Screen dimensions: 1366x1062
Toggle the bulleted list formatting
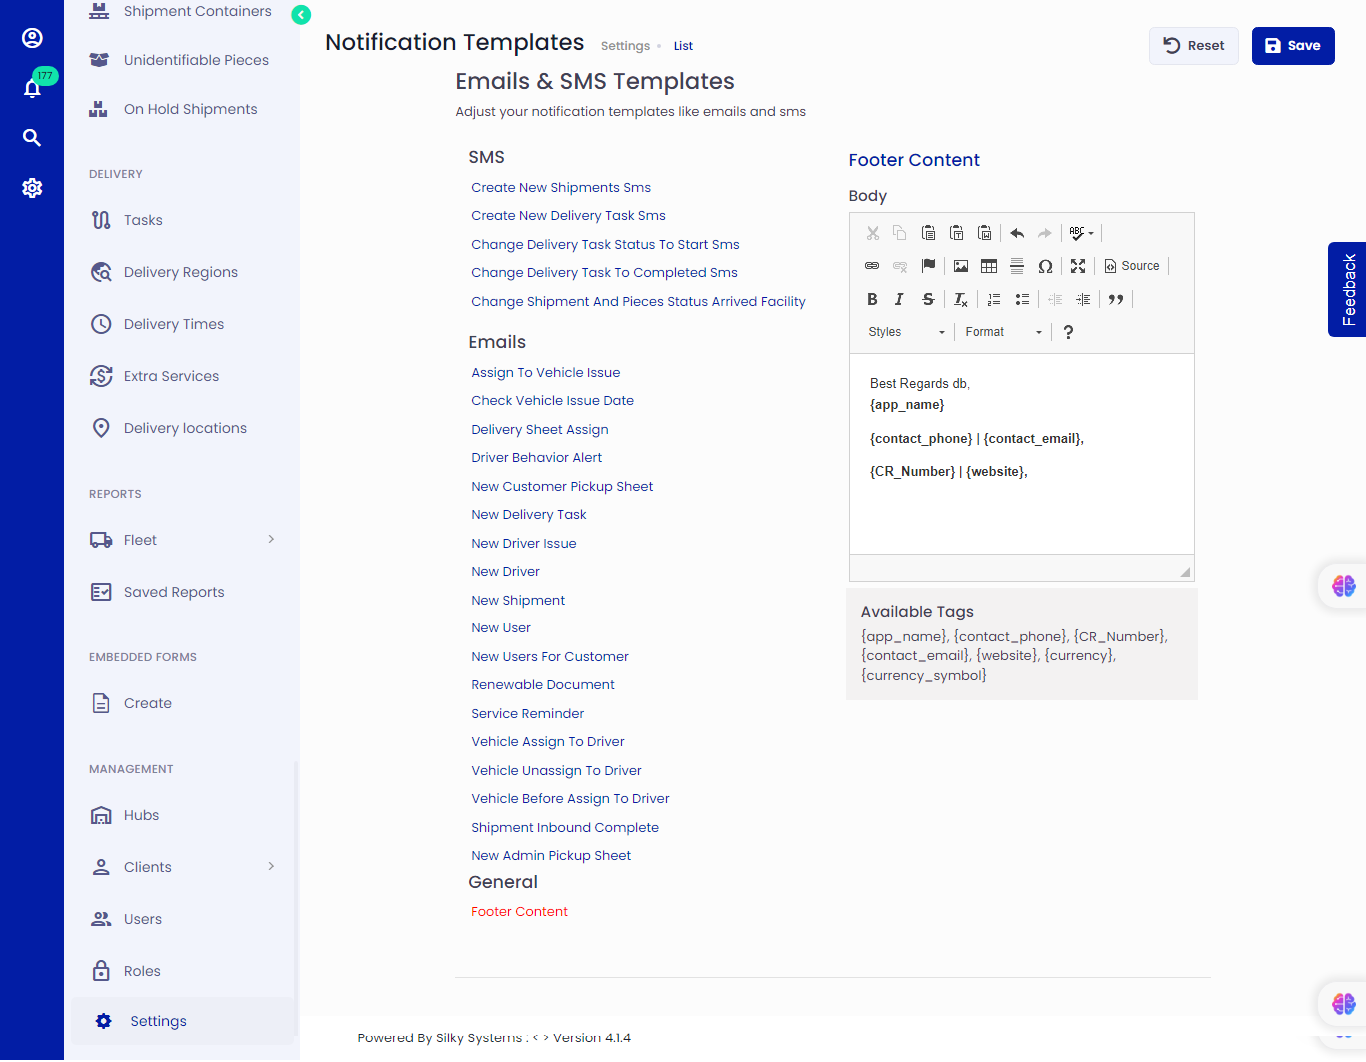pos(1022,299)
